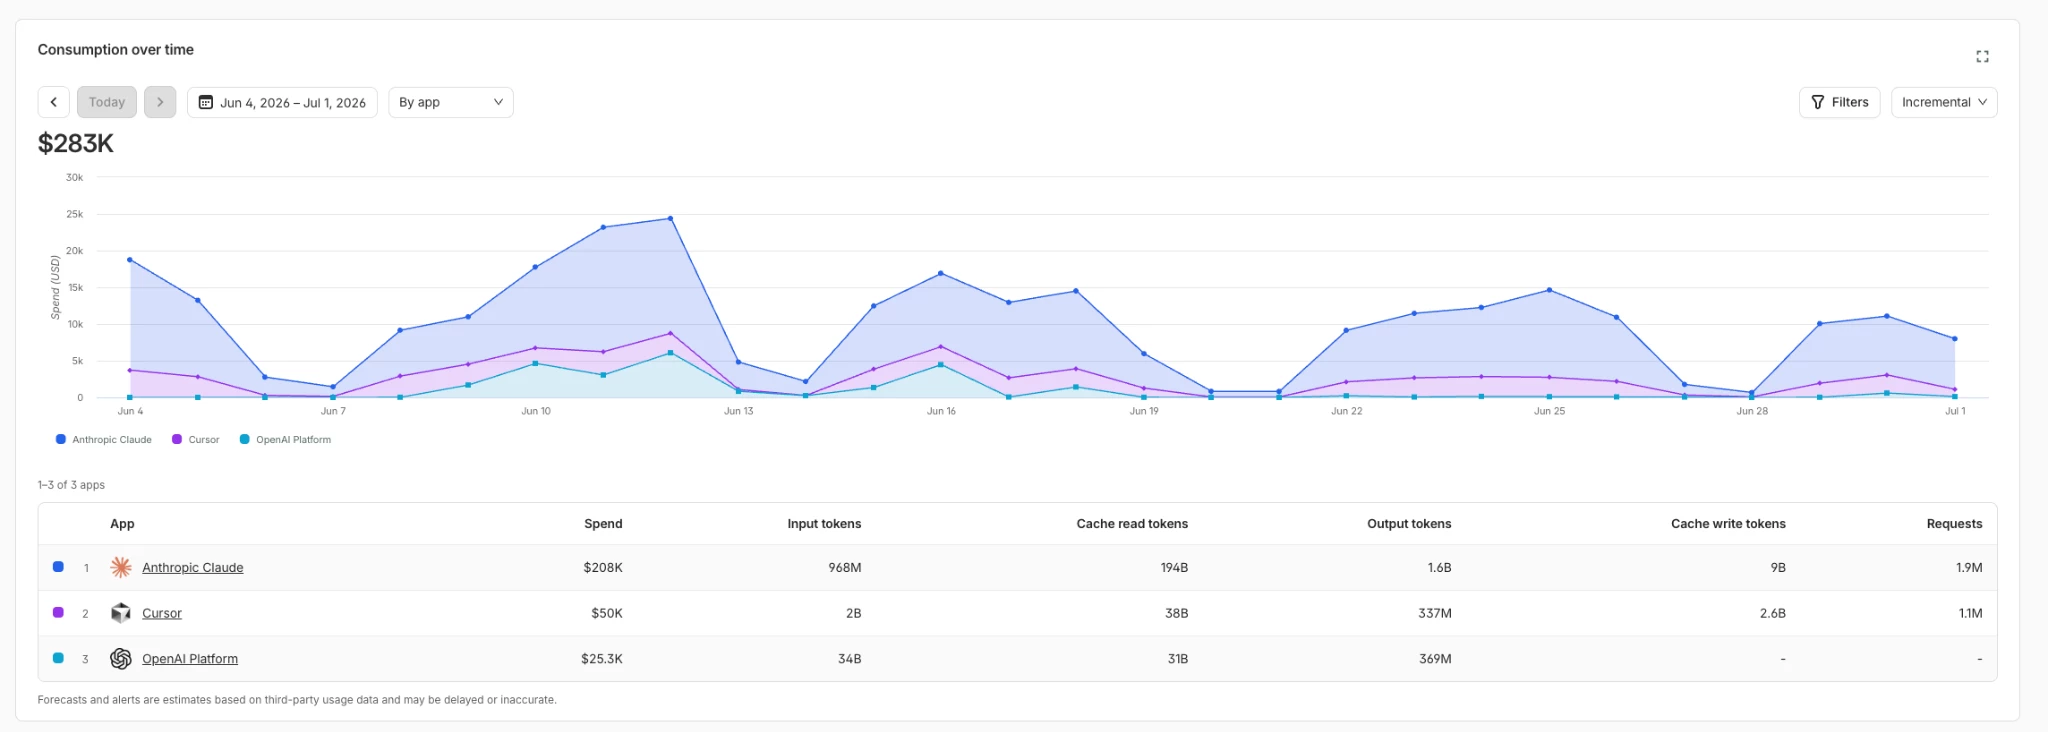The image size is (2048, 732).
Task: Toggle OpenAI Platform series in chart legend
Action: [286, 439]
